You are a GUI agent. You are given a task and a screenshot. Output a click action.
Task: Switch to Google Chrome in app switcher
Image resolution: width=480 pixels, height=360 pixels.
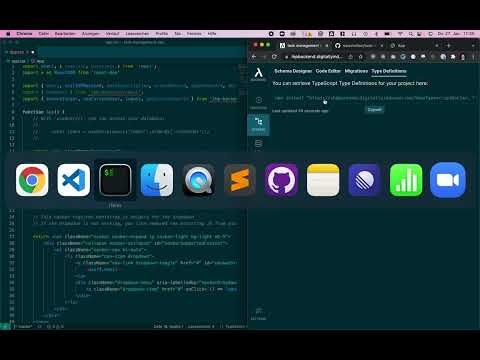point(32,180)
